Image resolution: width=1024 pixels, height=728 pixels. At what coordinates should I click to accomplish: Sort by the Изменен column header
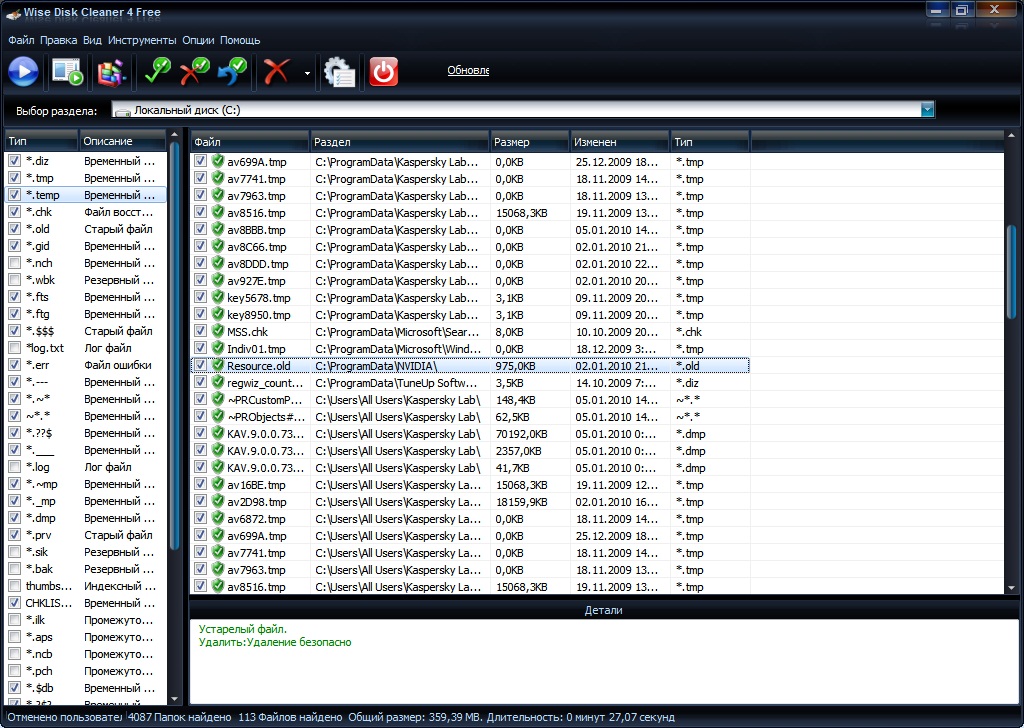[x=620, y=142]
